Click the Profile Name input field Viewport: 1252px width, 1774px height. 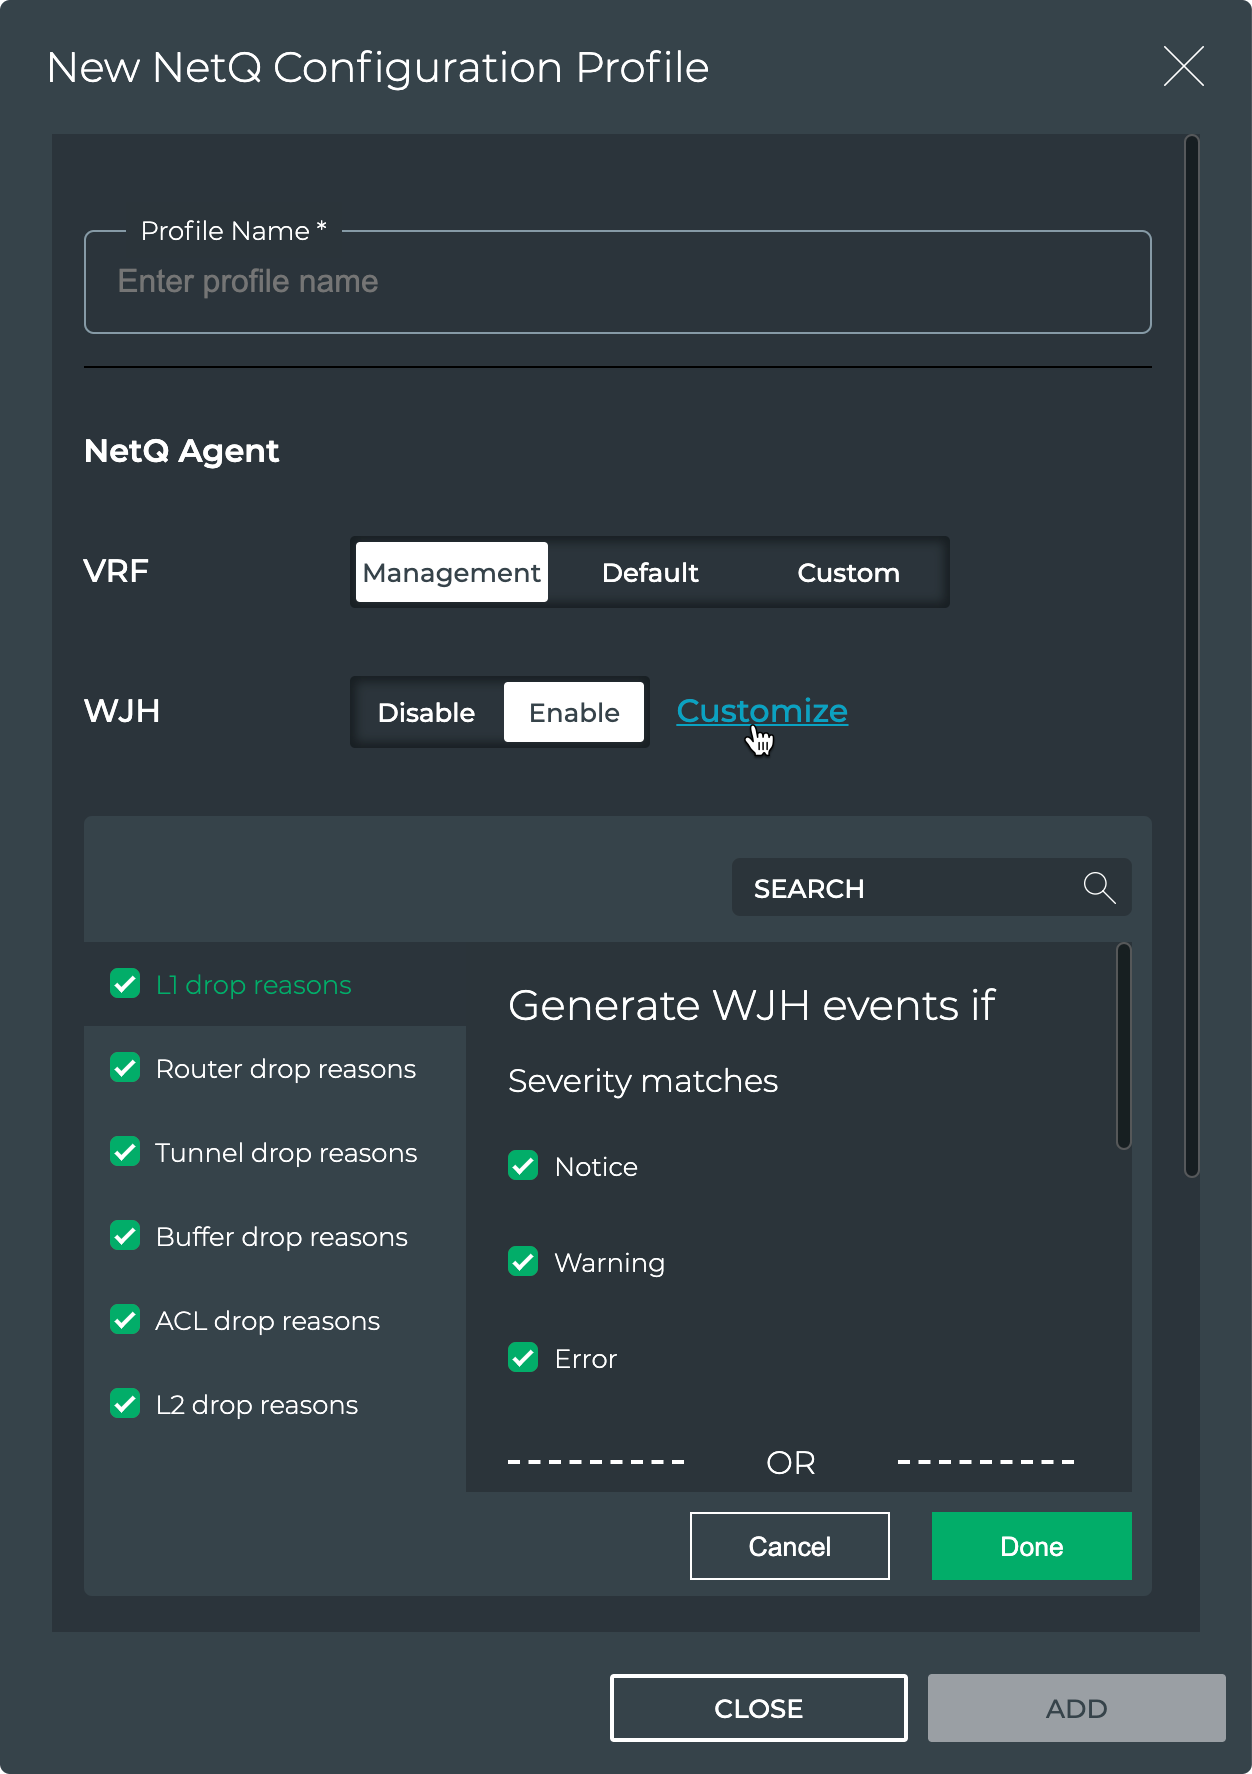[x=617, y=283]
